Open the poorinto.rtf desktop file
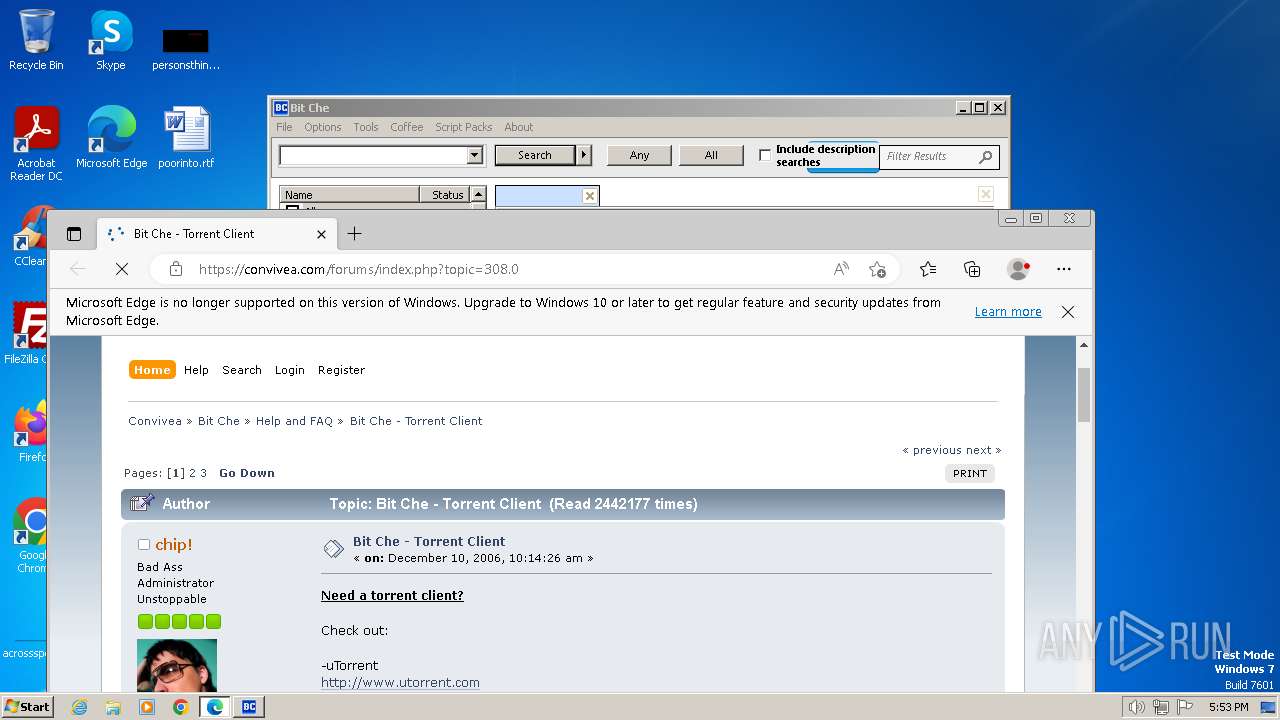This screenshot has height=720, width=1280. 186,138
